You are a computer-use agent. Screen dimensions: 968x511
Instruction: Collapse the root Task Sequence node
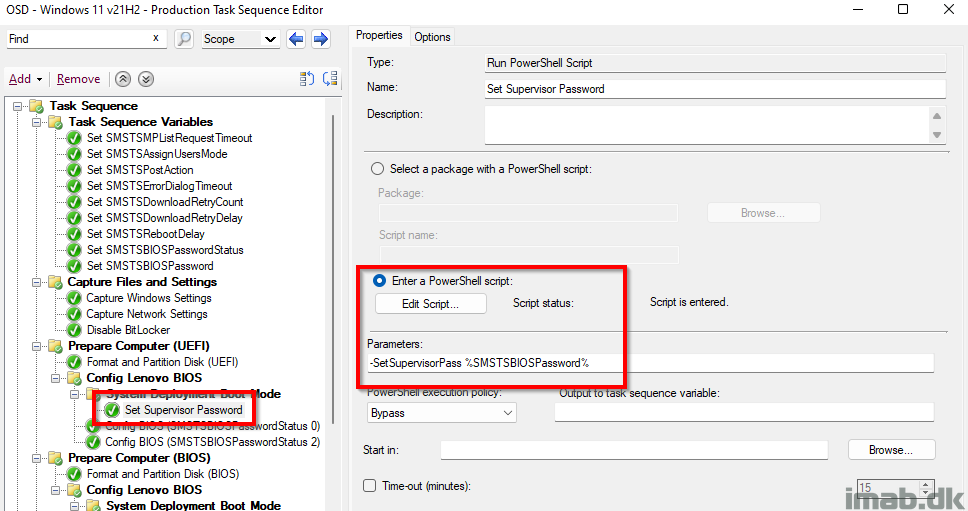pos(18,106)
